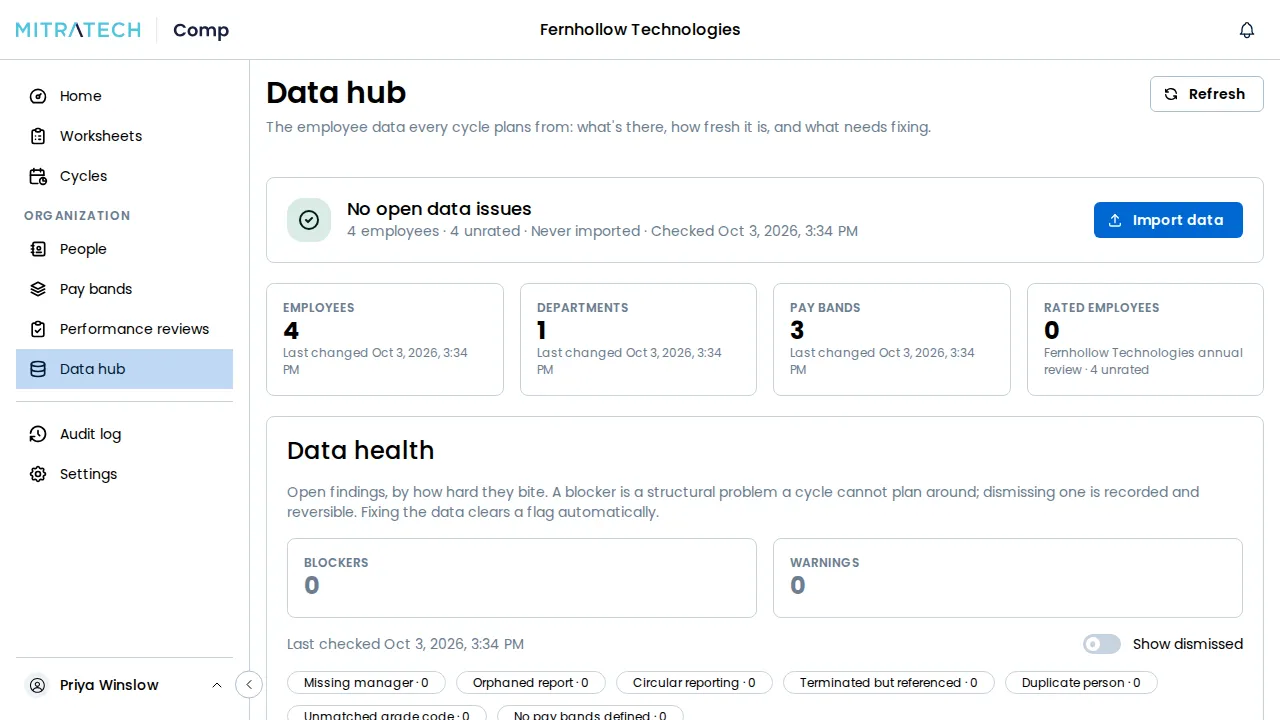Expand the Priya Winslow user menu chevron
This screenshot has height=720, width=1280.
(217, 685)
